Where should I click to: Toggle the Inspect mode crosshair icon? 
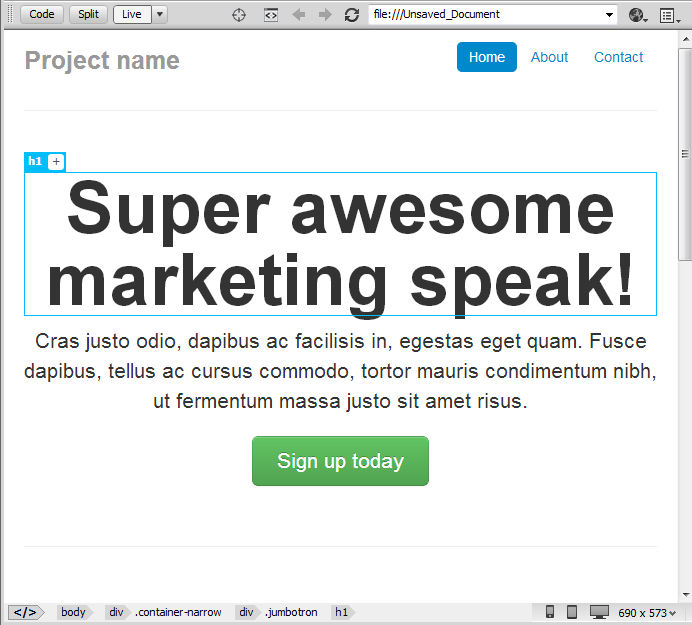[x=239, y=15]
